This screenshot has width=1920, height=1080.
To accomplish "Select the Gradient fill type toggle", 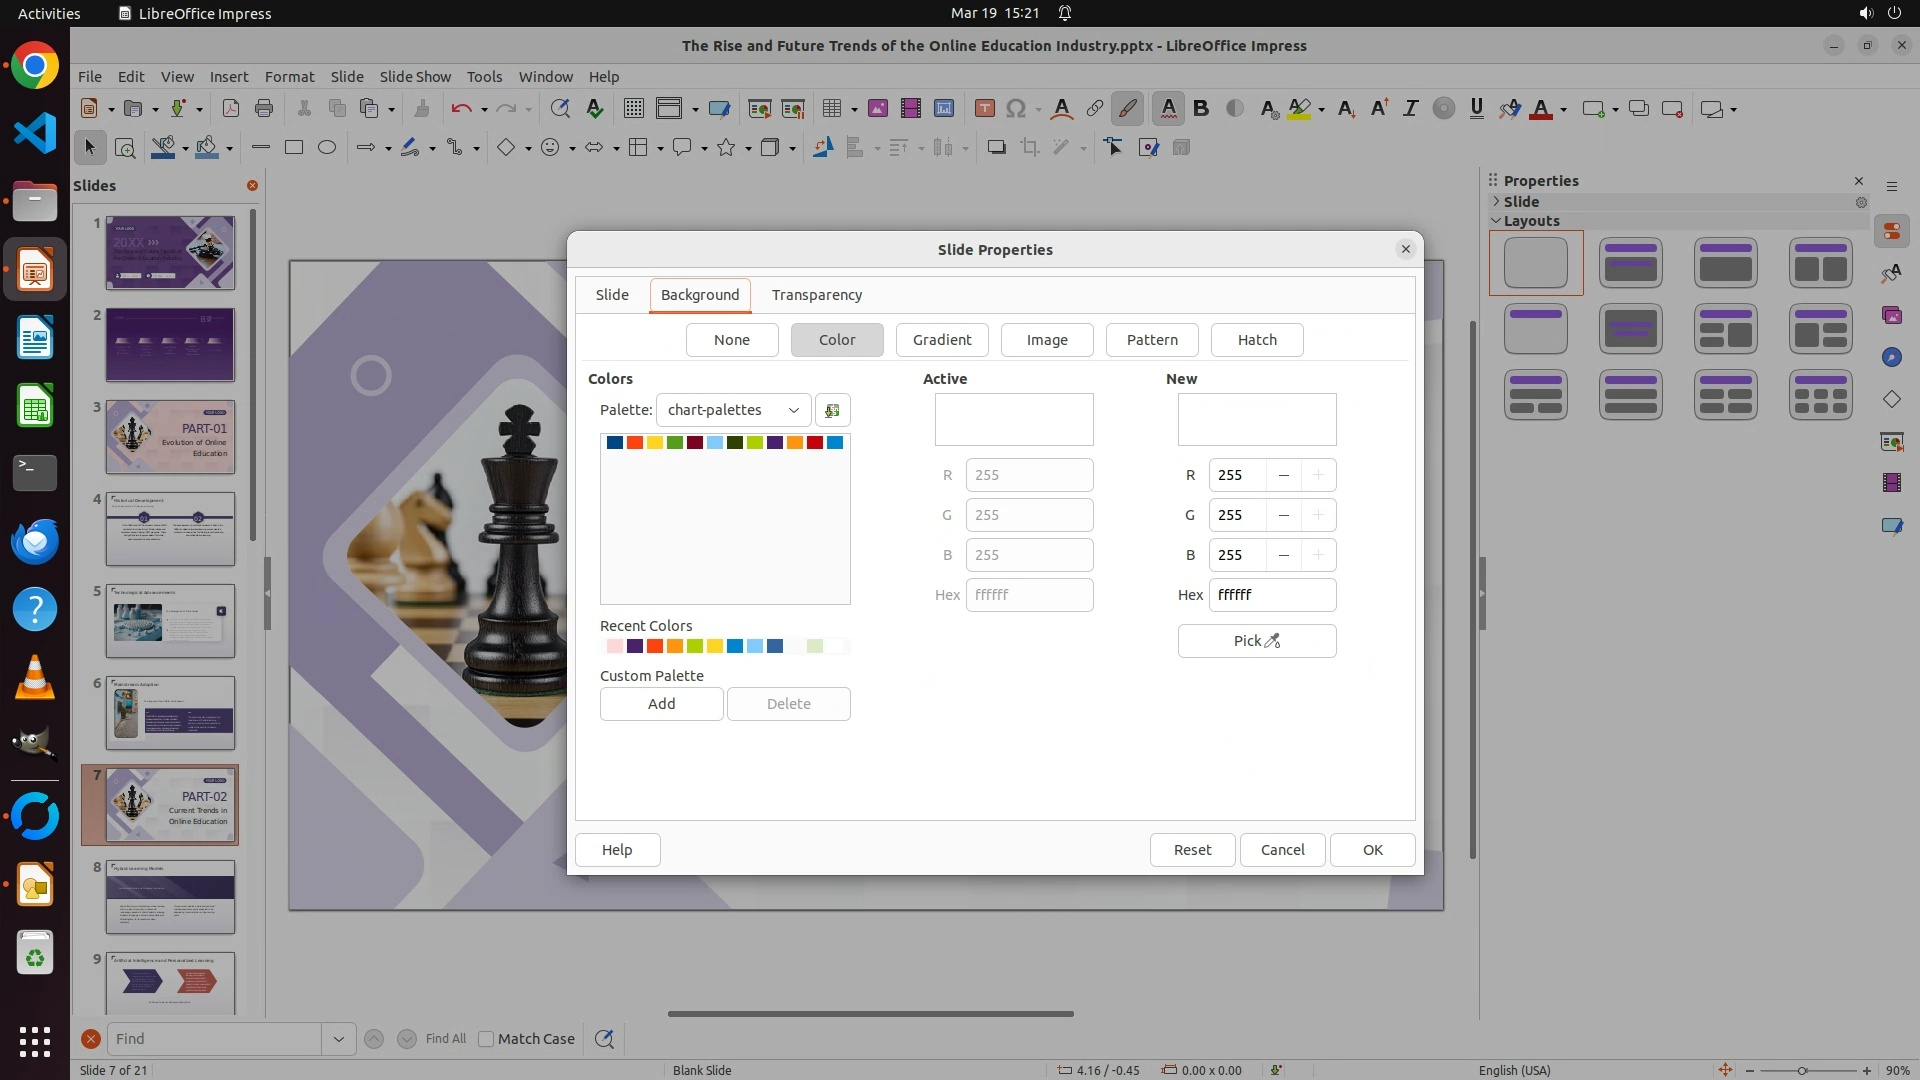I will click(941, 340).
